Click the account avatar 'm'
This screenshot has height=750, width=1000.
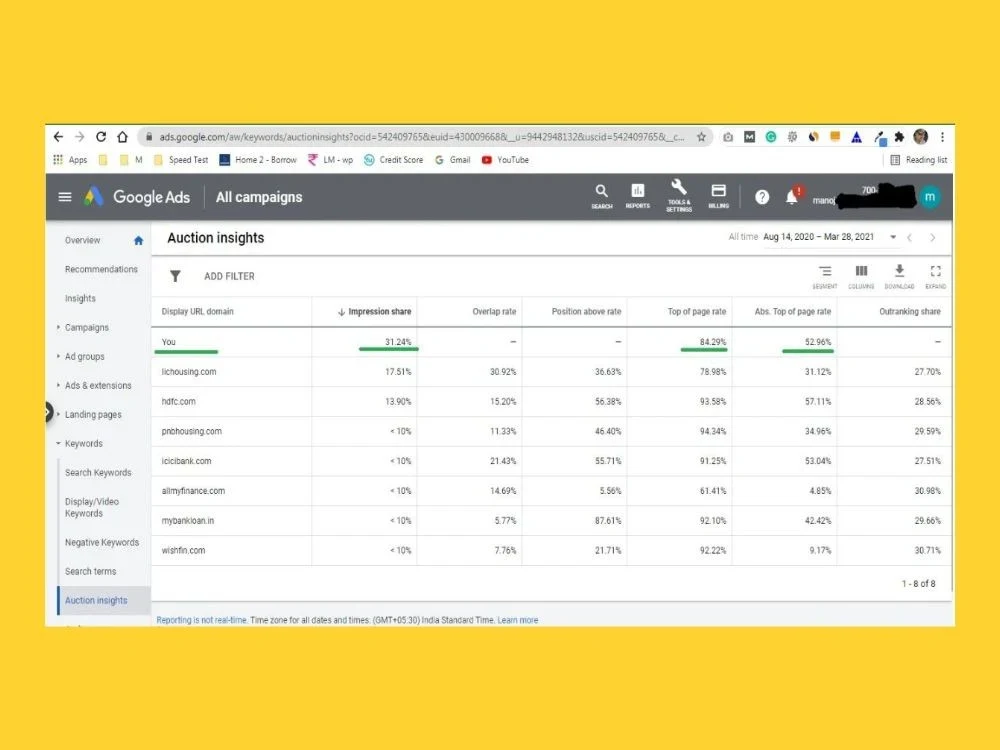coord(930,196)
